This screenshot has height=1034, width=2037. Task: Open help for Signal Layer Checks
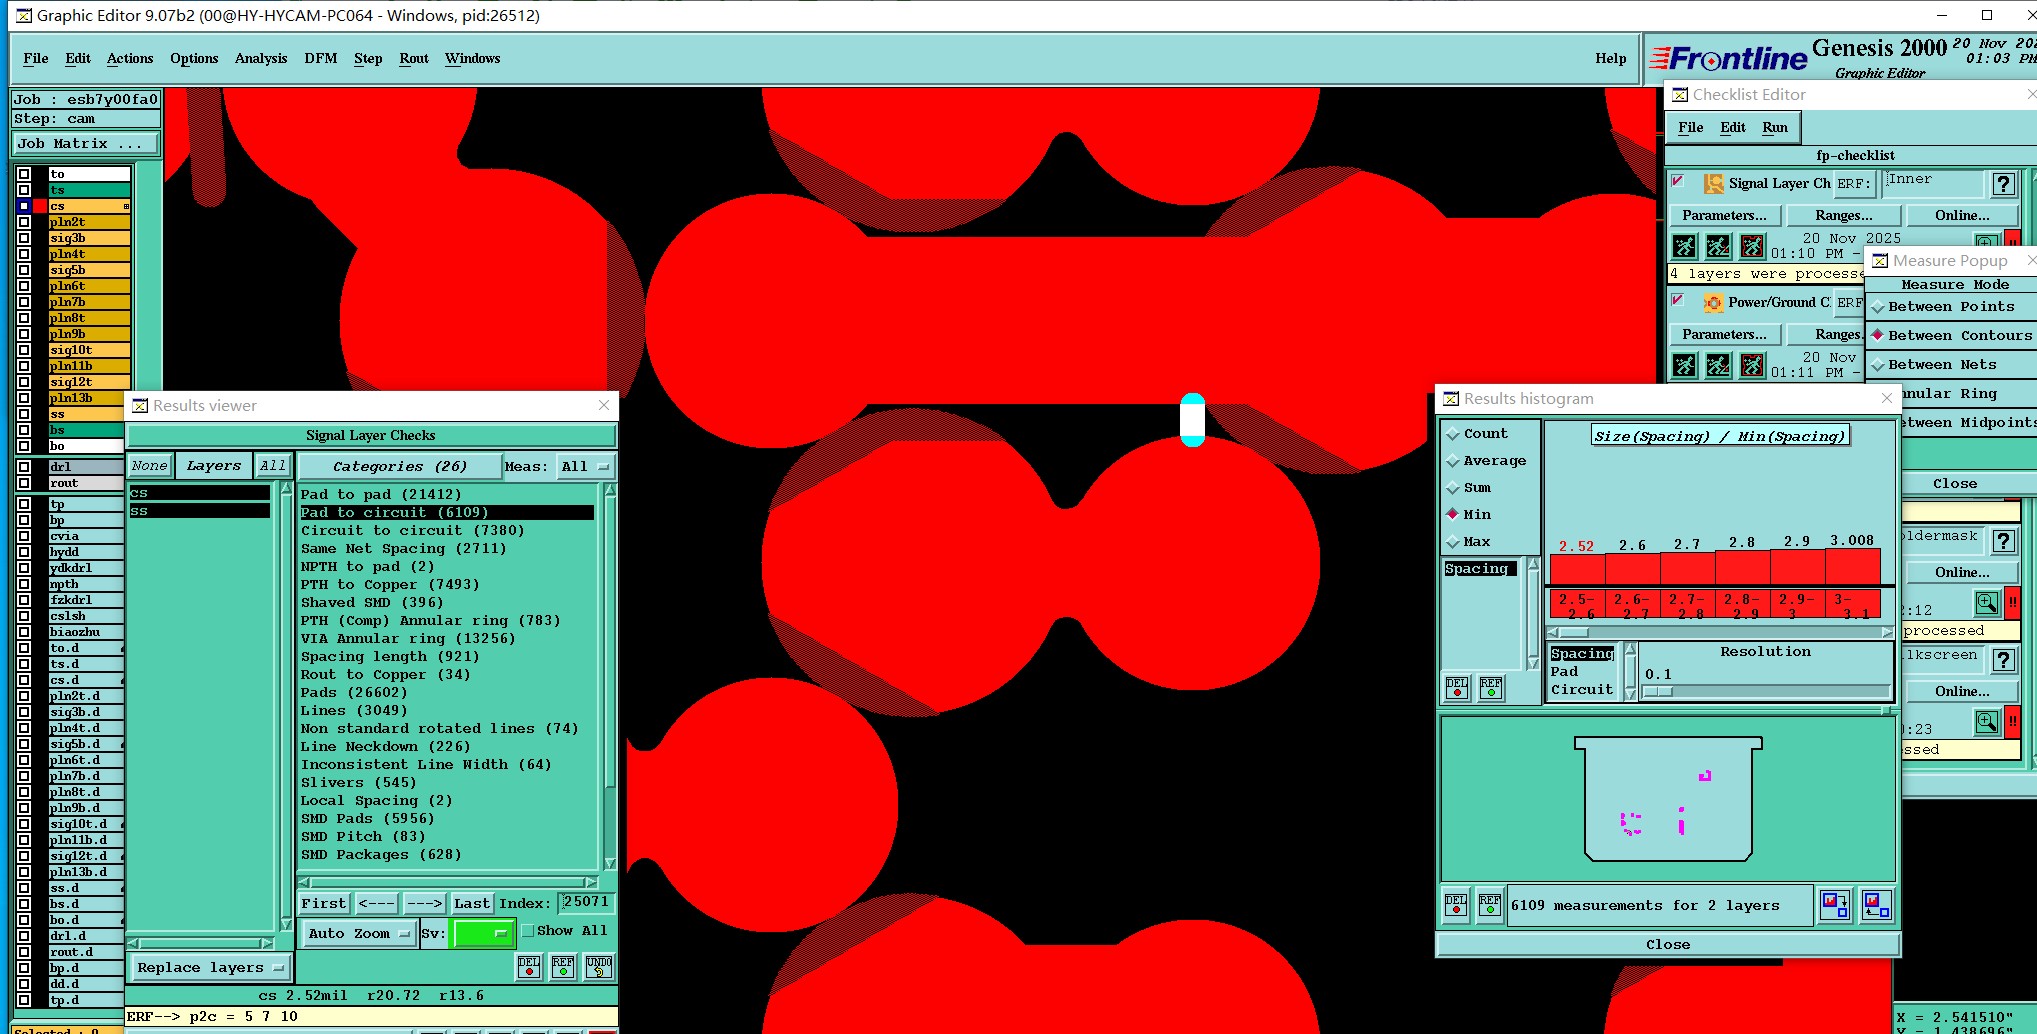(x=2003, y=184)
